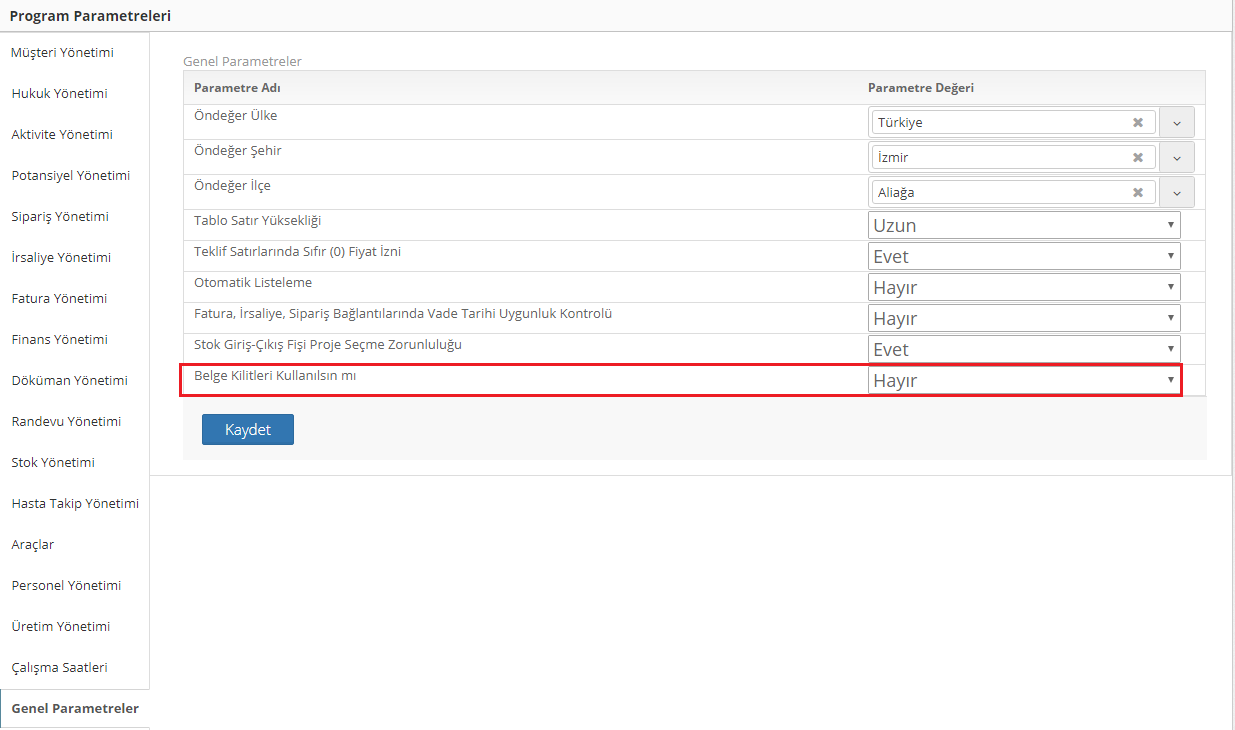This screenshot has width=1235, height=730.
Task: Open the Proje Seçme Zorunluluğu dropdown
Action: coord(1023,349)
